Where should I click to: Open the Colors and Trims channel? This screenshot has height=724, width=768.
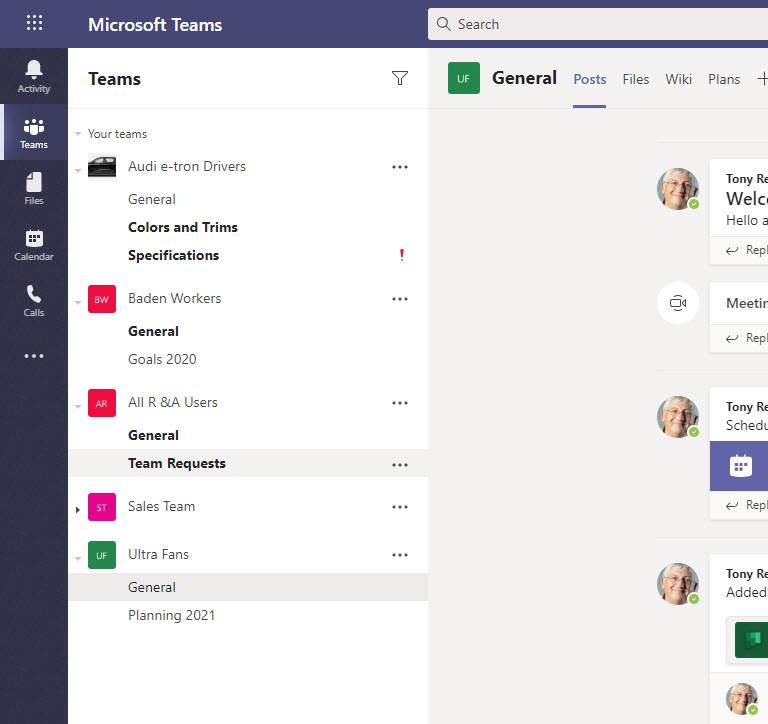coord(183,227)
